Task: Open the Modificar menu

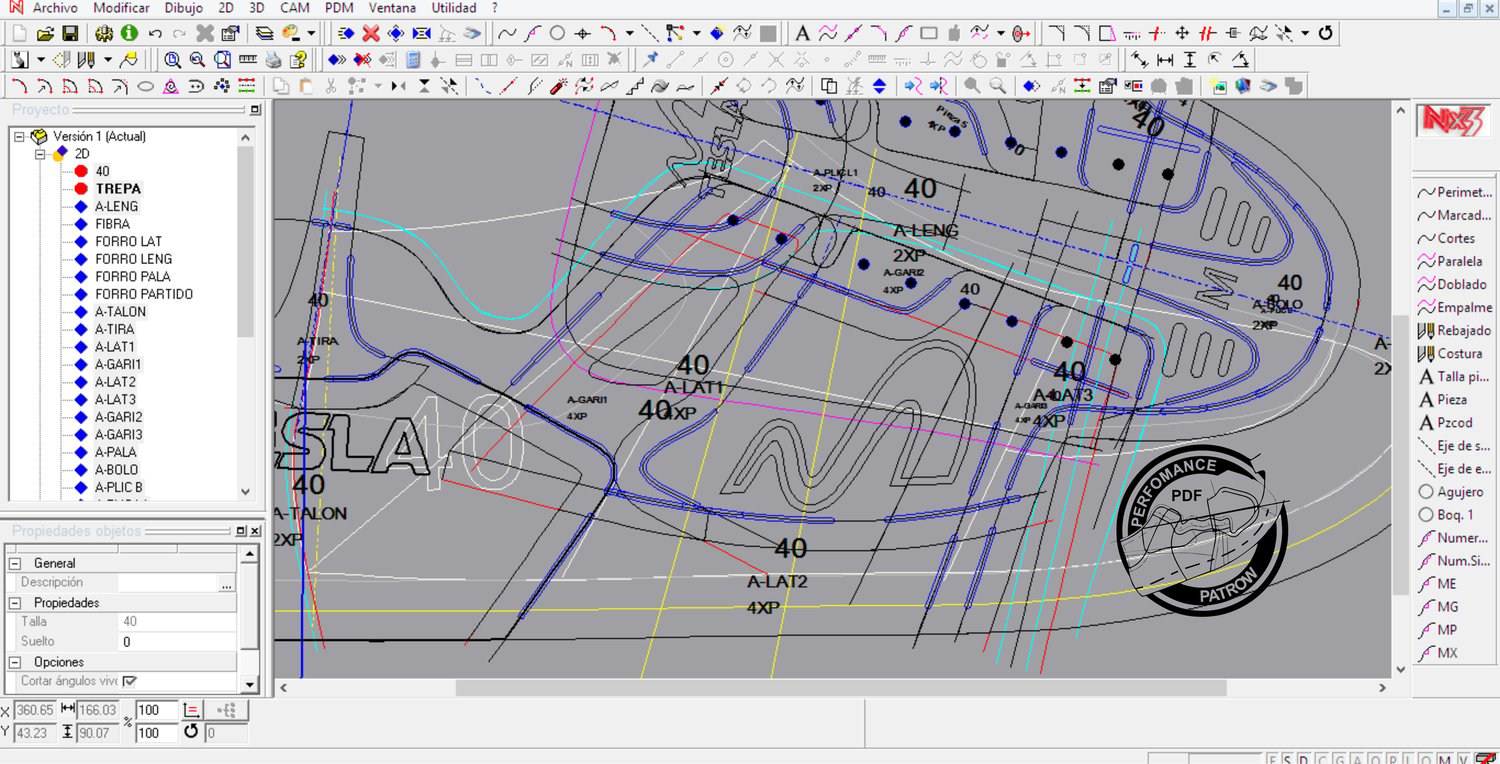Action: click(121, 8)
